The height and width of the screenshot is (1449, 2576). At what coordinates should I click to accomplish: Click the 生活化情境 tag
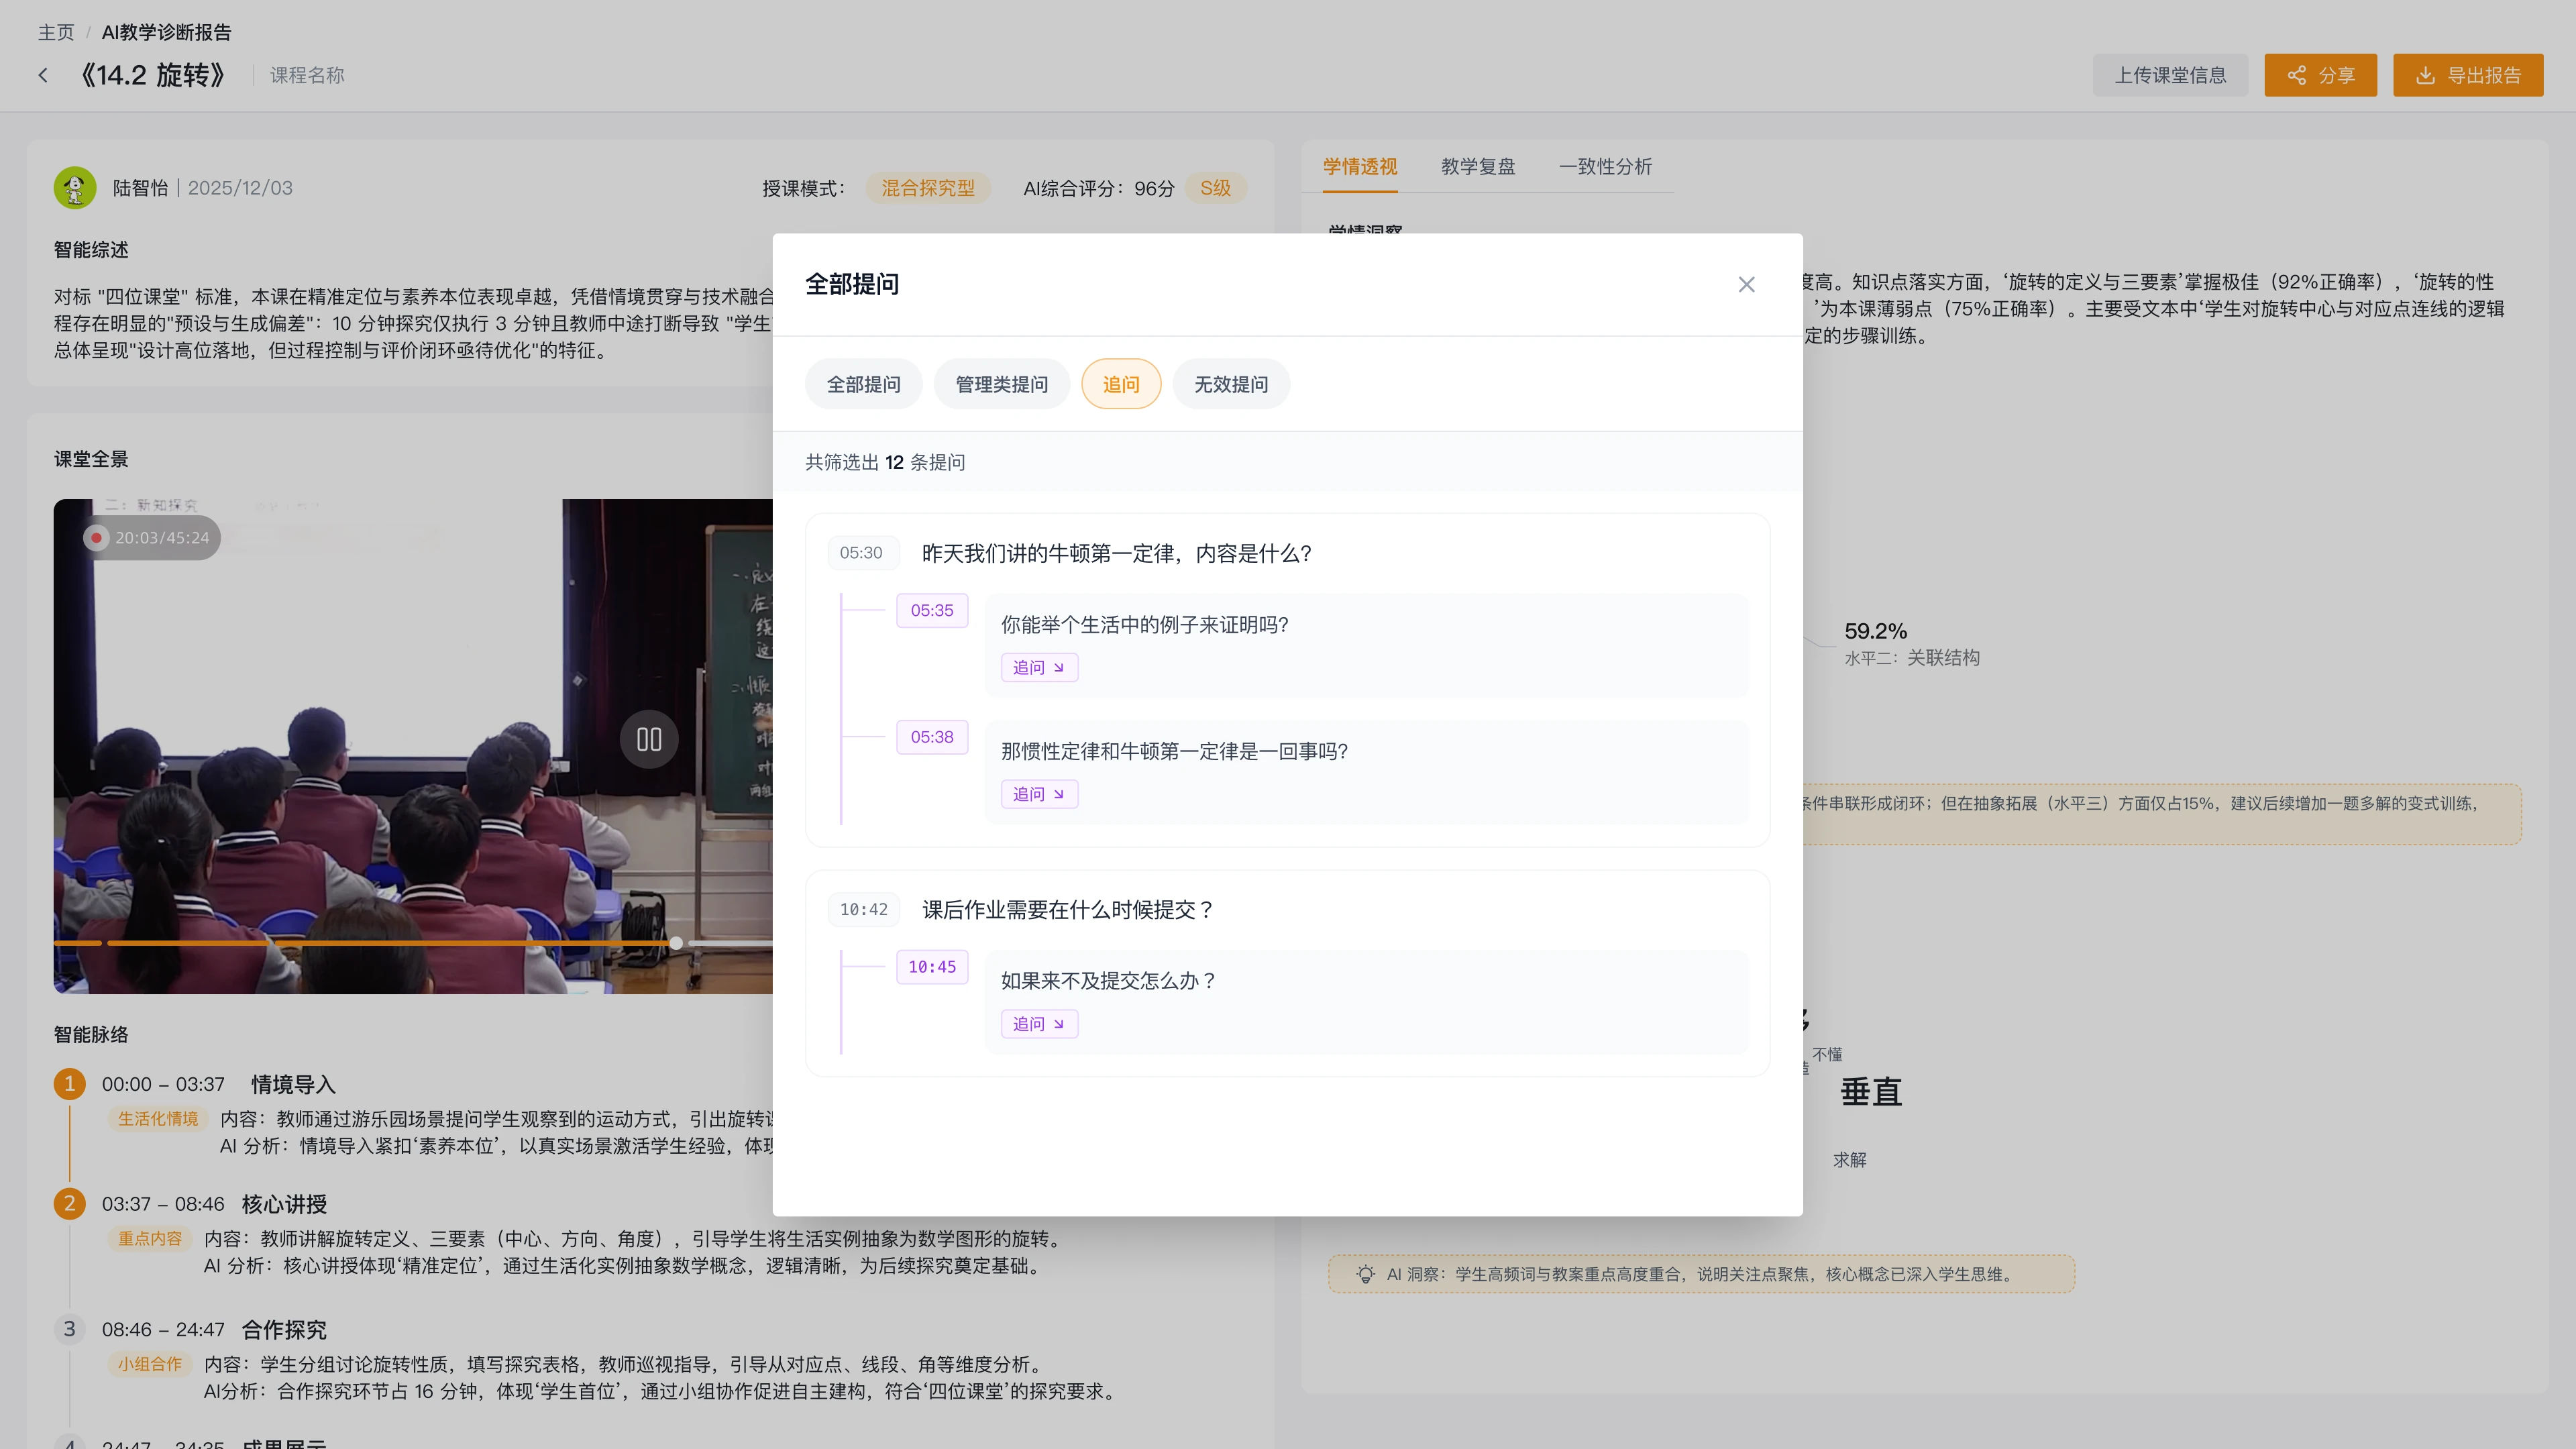(158, 1118)
